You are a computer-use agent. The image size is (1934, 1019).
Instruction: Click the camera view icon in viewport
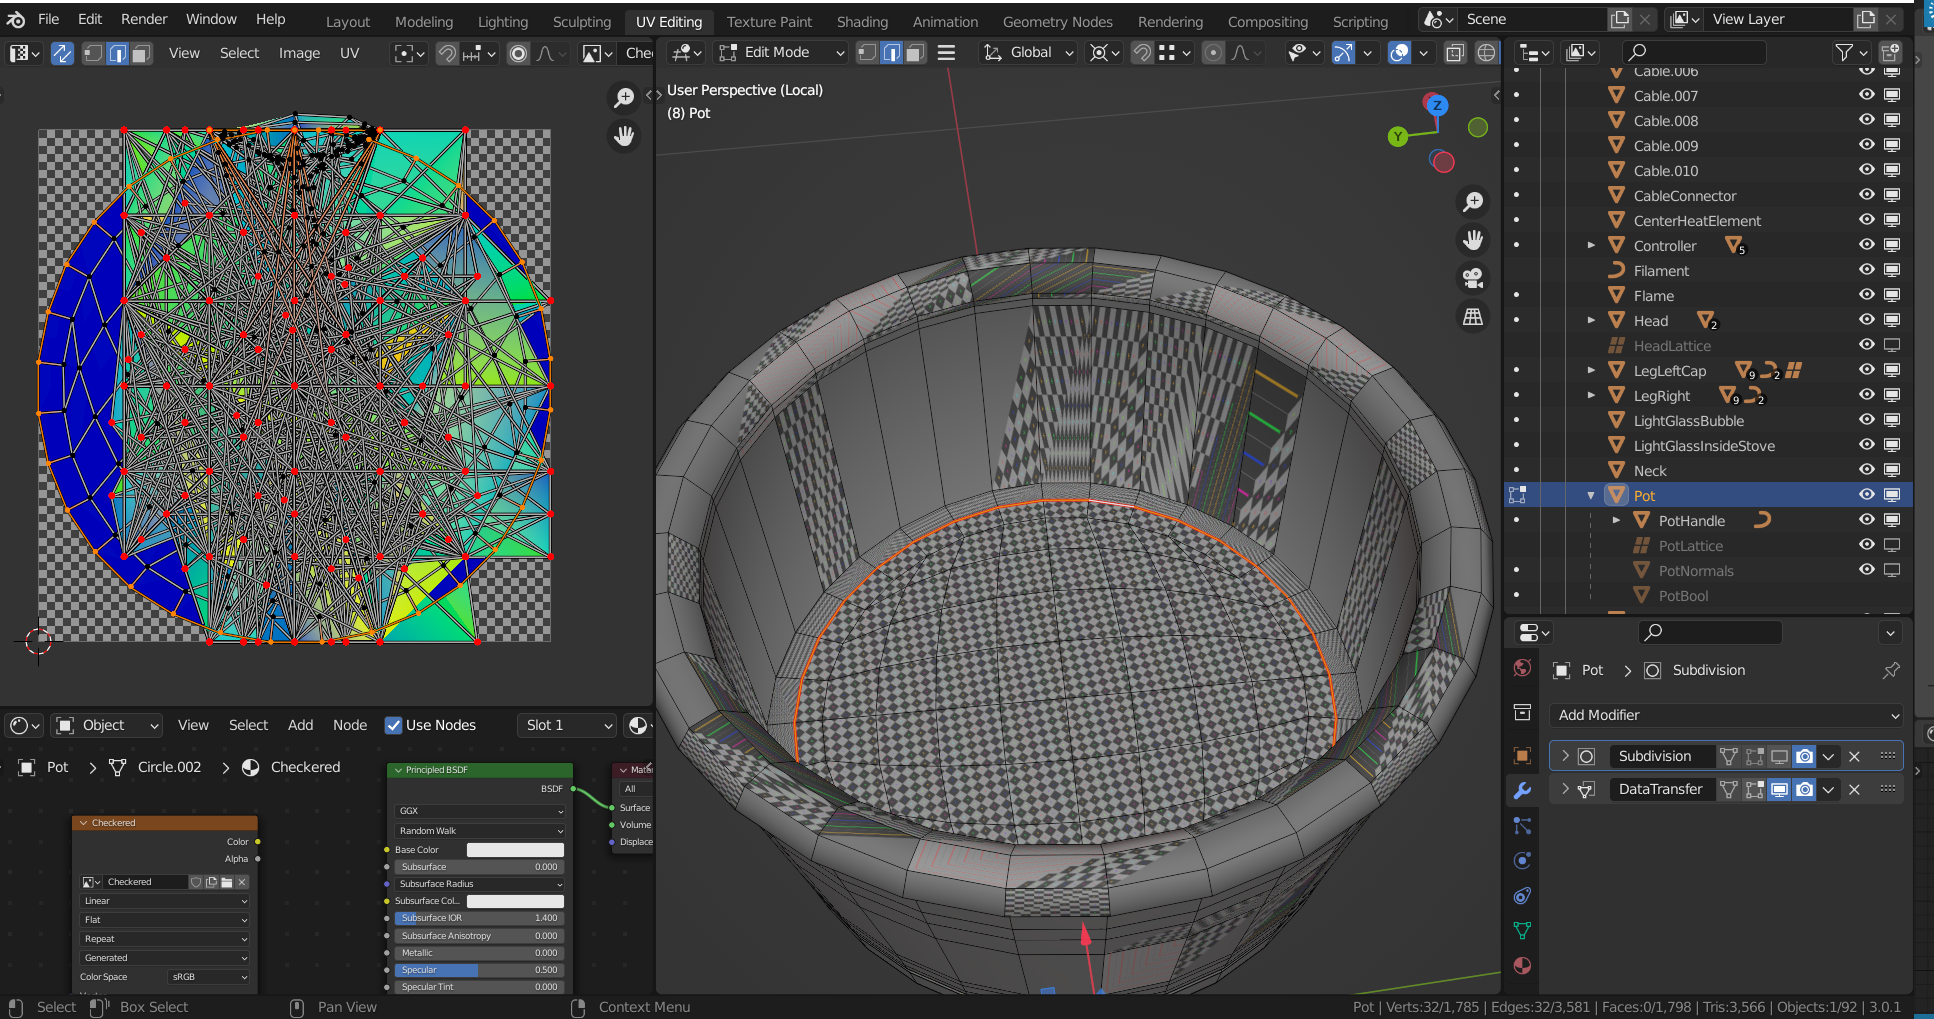(1473, 278)
